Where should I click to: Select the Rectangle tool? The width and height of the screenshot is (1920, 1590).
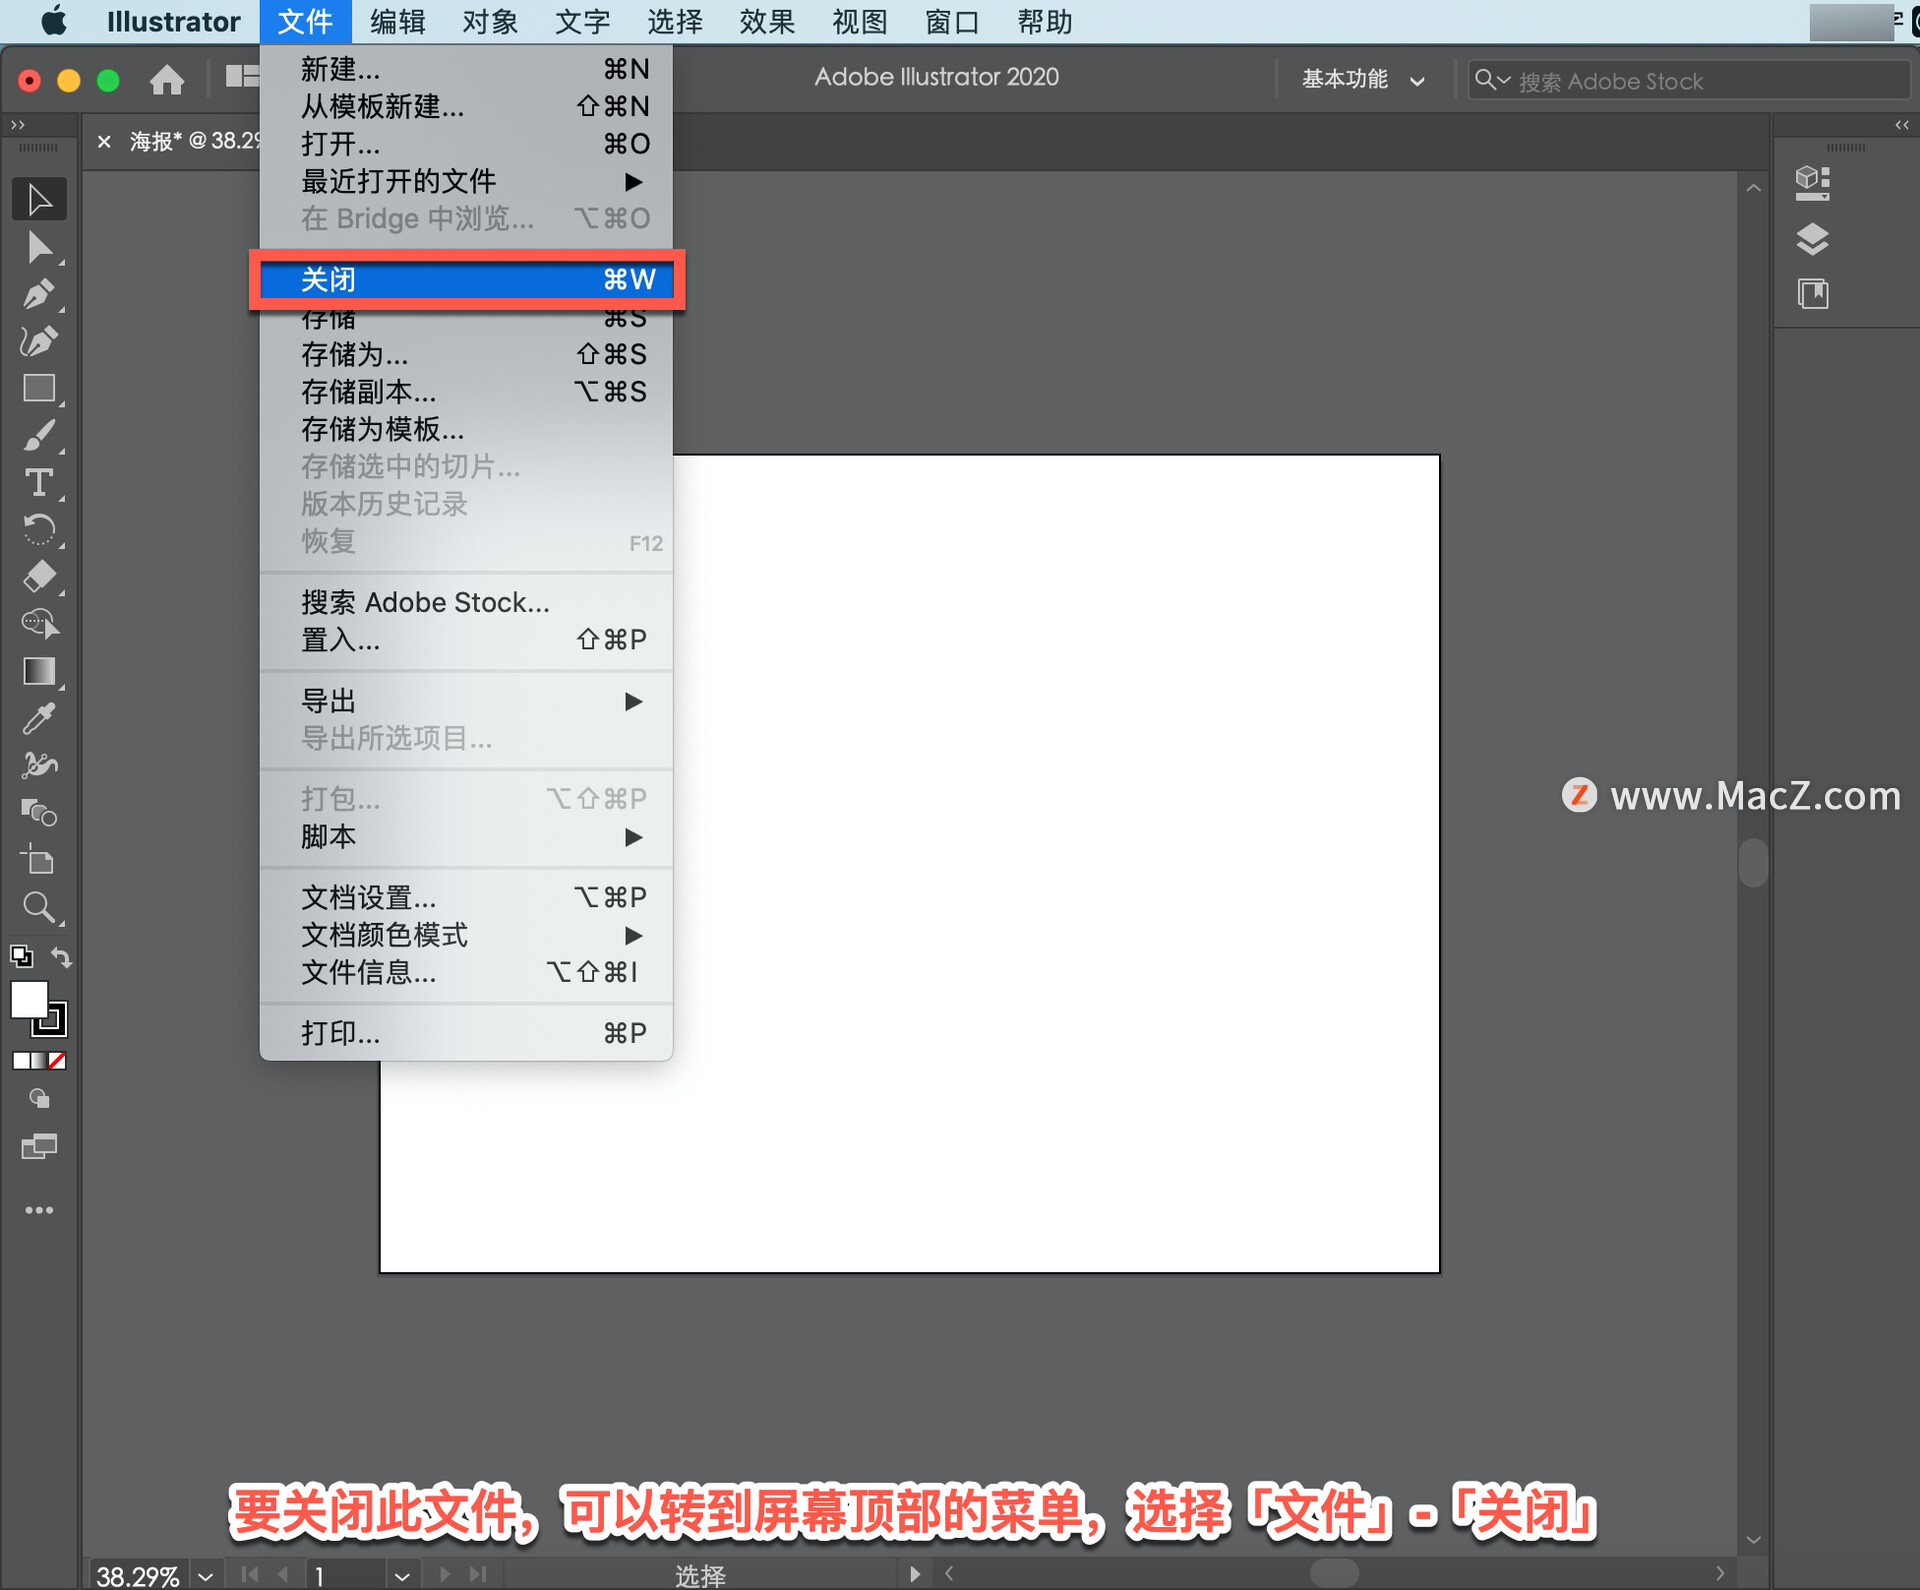38,388
